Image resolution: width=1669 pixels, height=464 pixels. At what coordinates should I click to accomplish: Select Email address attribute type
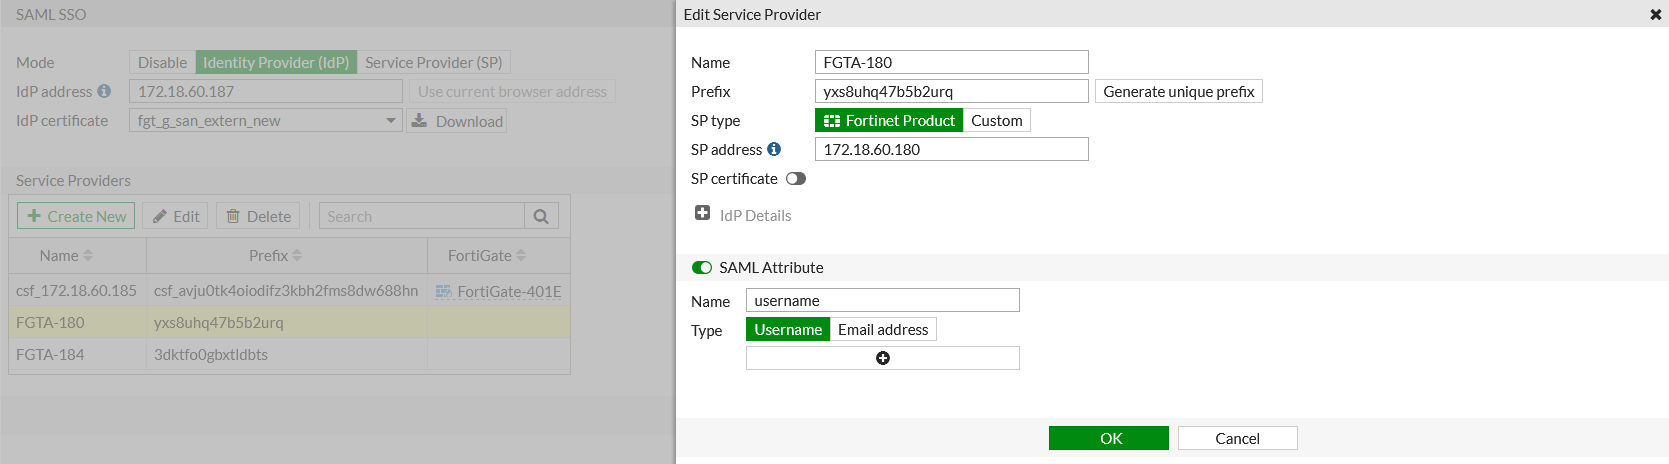pos(883,330)
